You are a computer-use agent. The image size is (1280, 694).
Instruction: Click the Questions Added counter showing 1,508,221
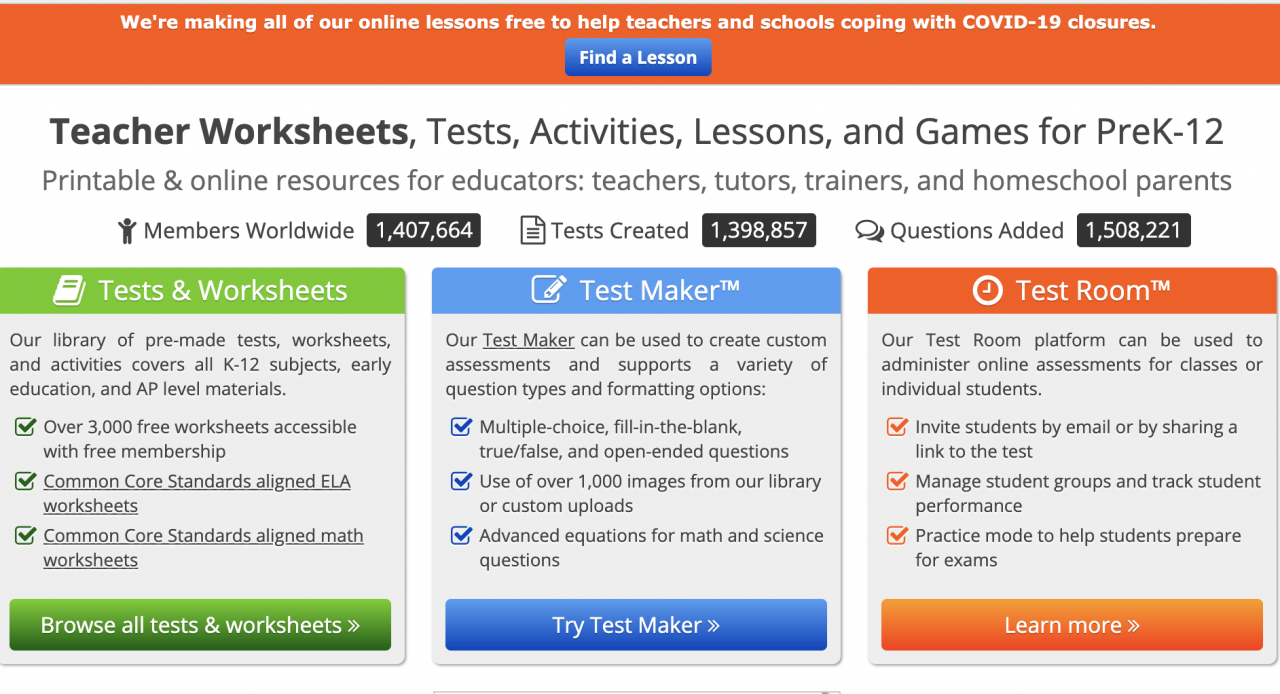click(x=1133, y=230)
